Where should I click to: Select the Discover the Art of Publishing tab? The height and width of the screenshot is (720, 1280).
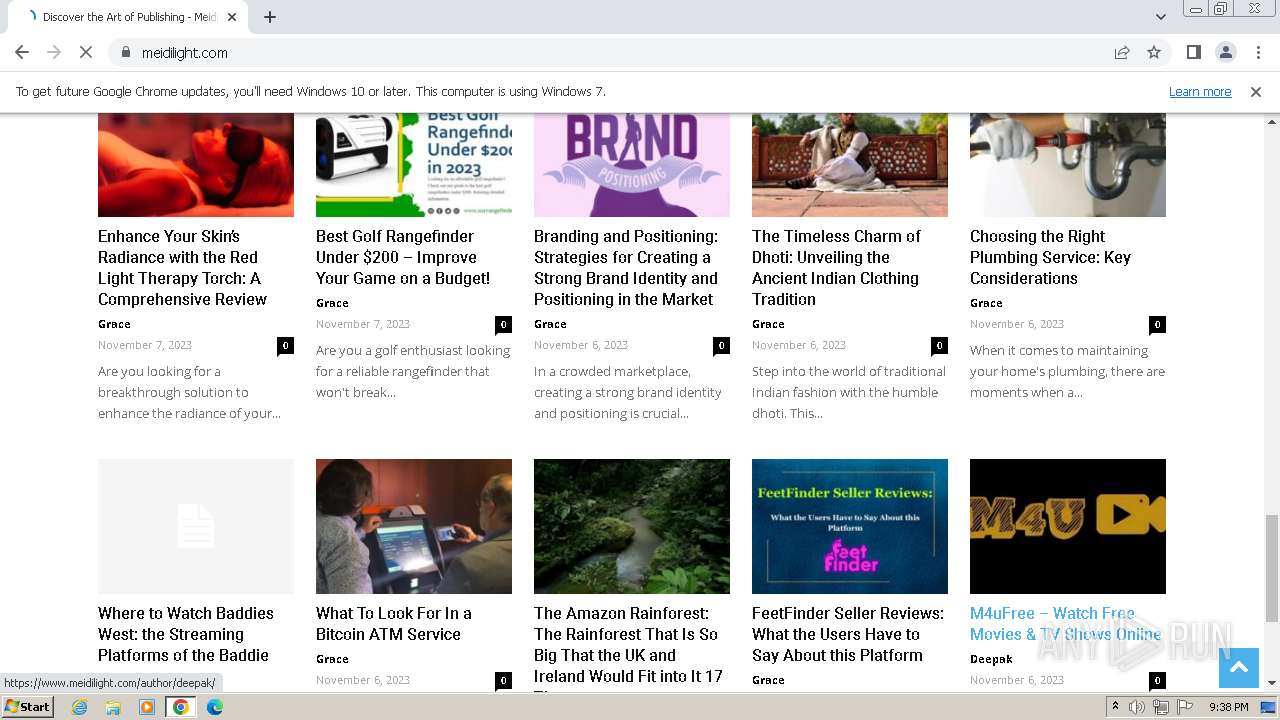click(x=132, y=17)
